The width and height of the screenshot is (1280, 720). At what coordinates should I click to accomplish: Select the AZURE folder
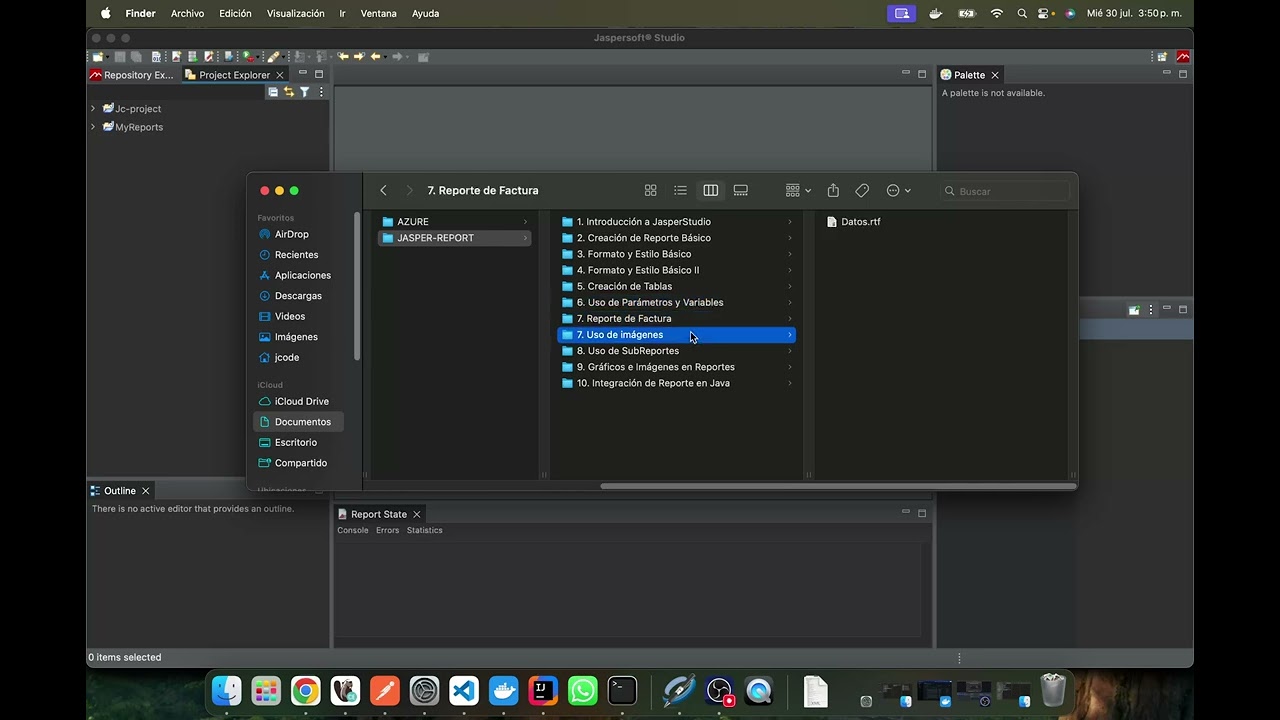(x=455, y=222)
